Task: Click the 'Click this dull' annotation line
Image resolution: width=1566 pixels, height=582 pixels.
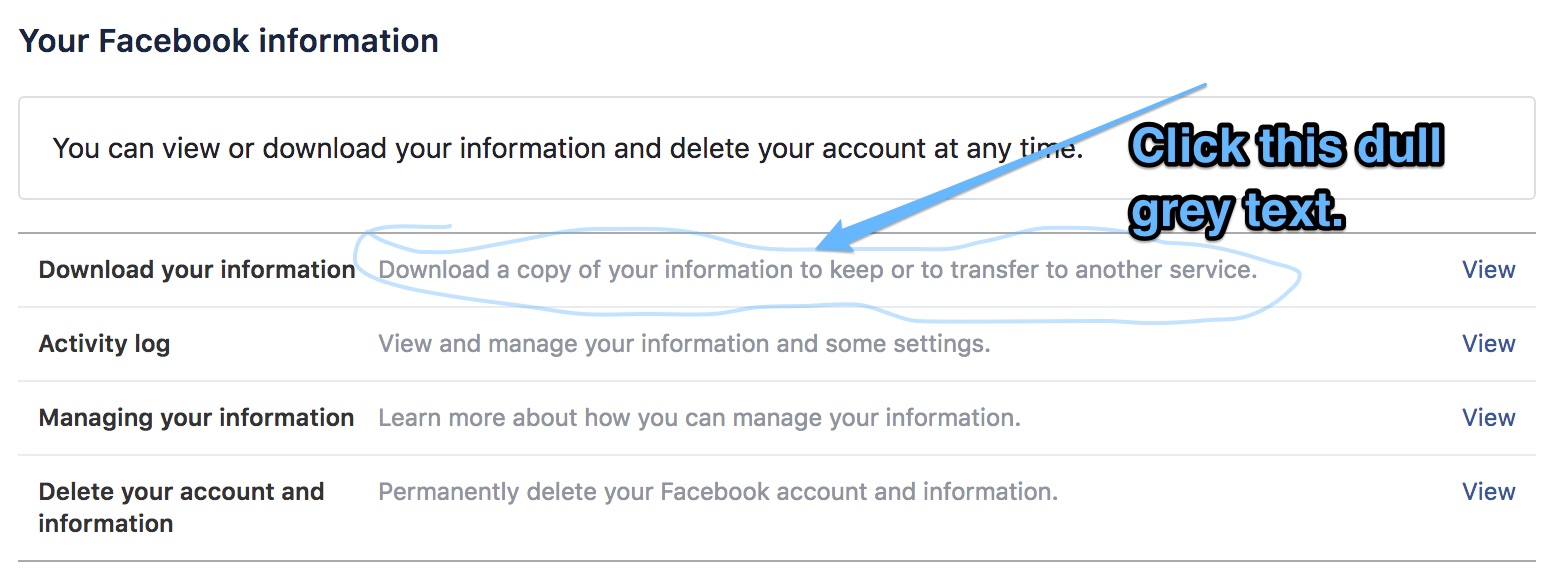Action: 1288,148
